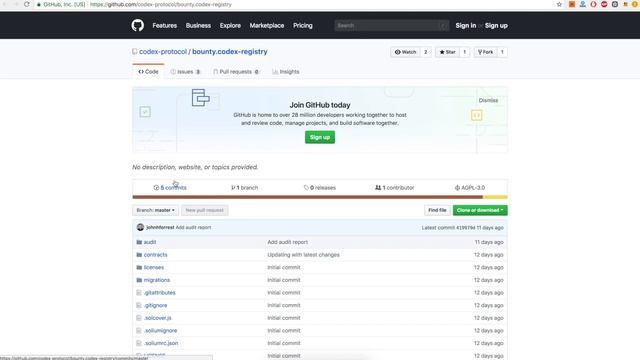Image resolution: width=640 pixels, height=360 pixels.
Task: Open the audit folder
Action: coord(150,242)
